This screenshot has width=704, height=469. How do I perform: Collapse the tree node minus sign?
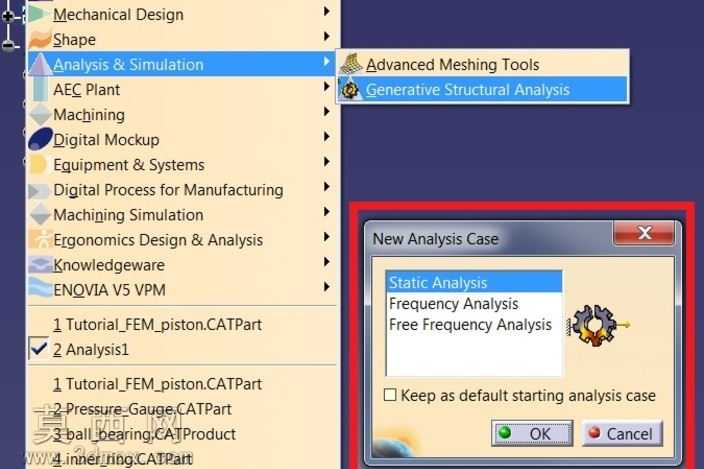point(8,44)
